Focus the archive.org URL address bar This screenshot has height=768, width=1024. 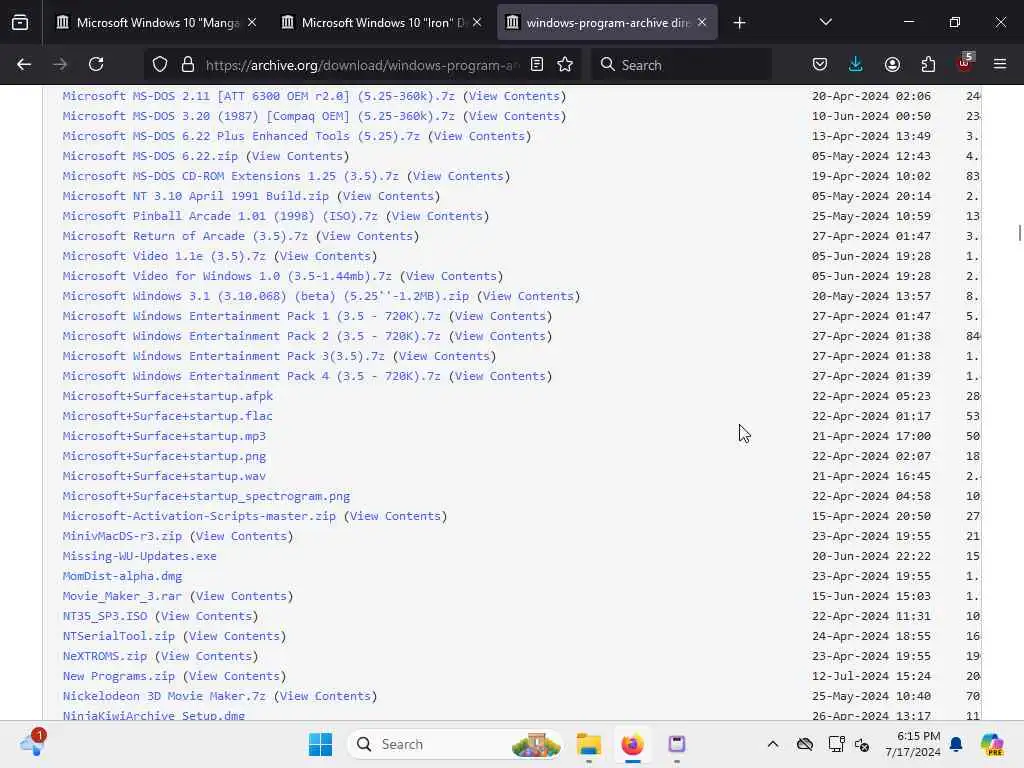click(362, 65)
